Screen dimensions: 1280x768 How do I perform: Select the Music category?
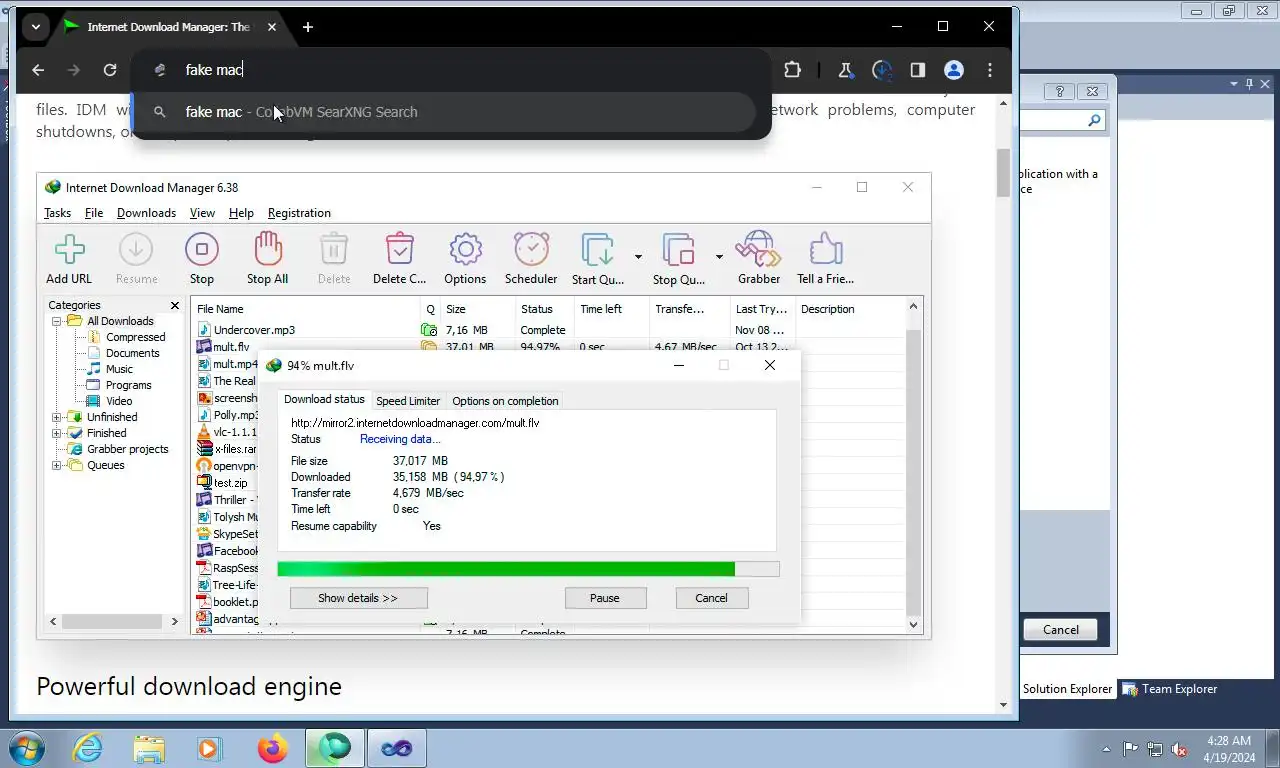119,369
